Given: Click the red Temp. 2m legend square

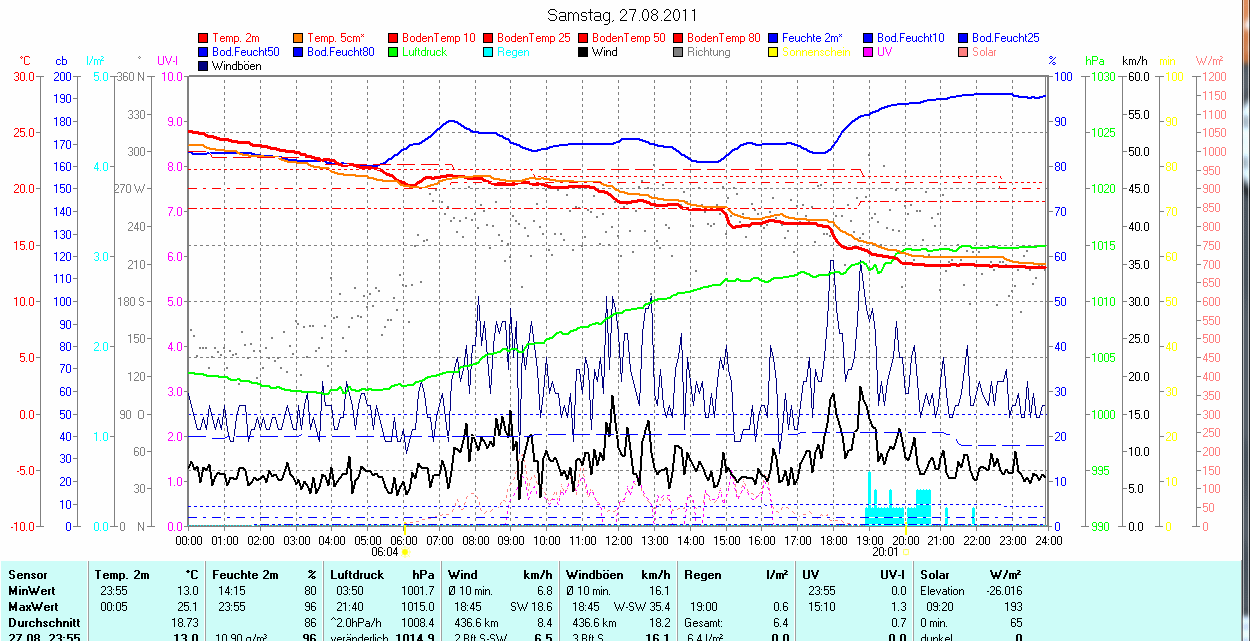Looking at the screenshot, I should click(204, 38).
